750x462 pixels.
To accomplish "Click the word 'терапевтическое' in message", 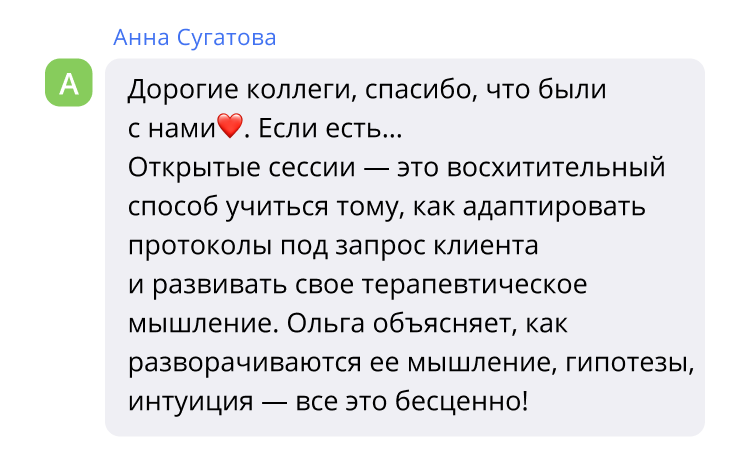I will click(474, 286).
